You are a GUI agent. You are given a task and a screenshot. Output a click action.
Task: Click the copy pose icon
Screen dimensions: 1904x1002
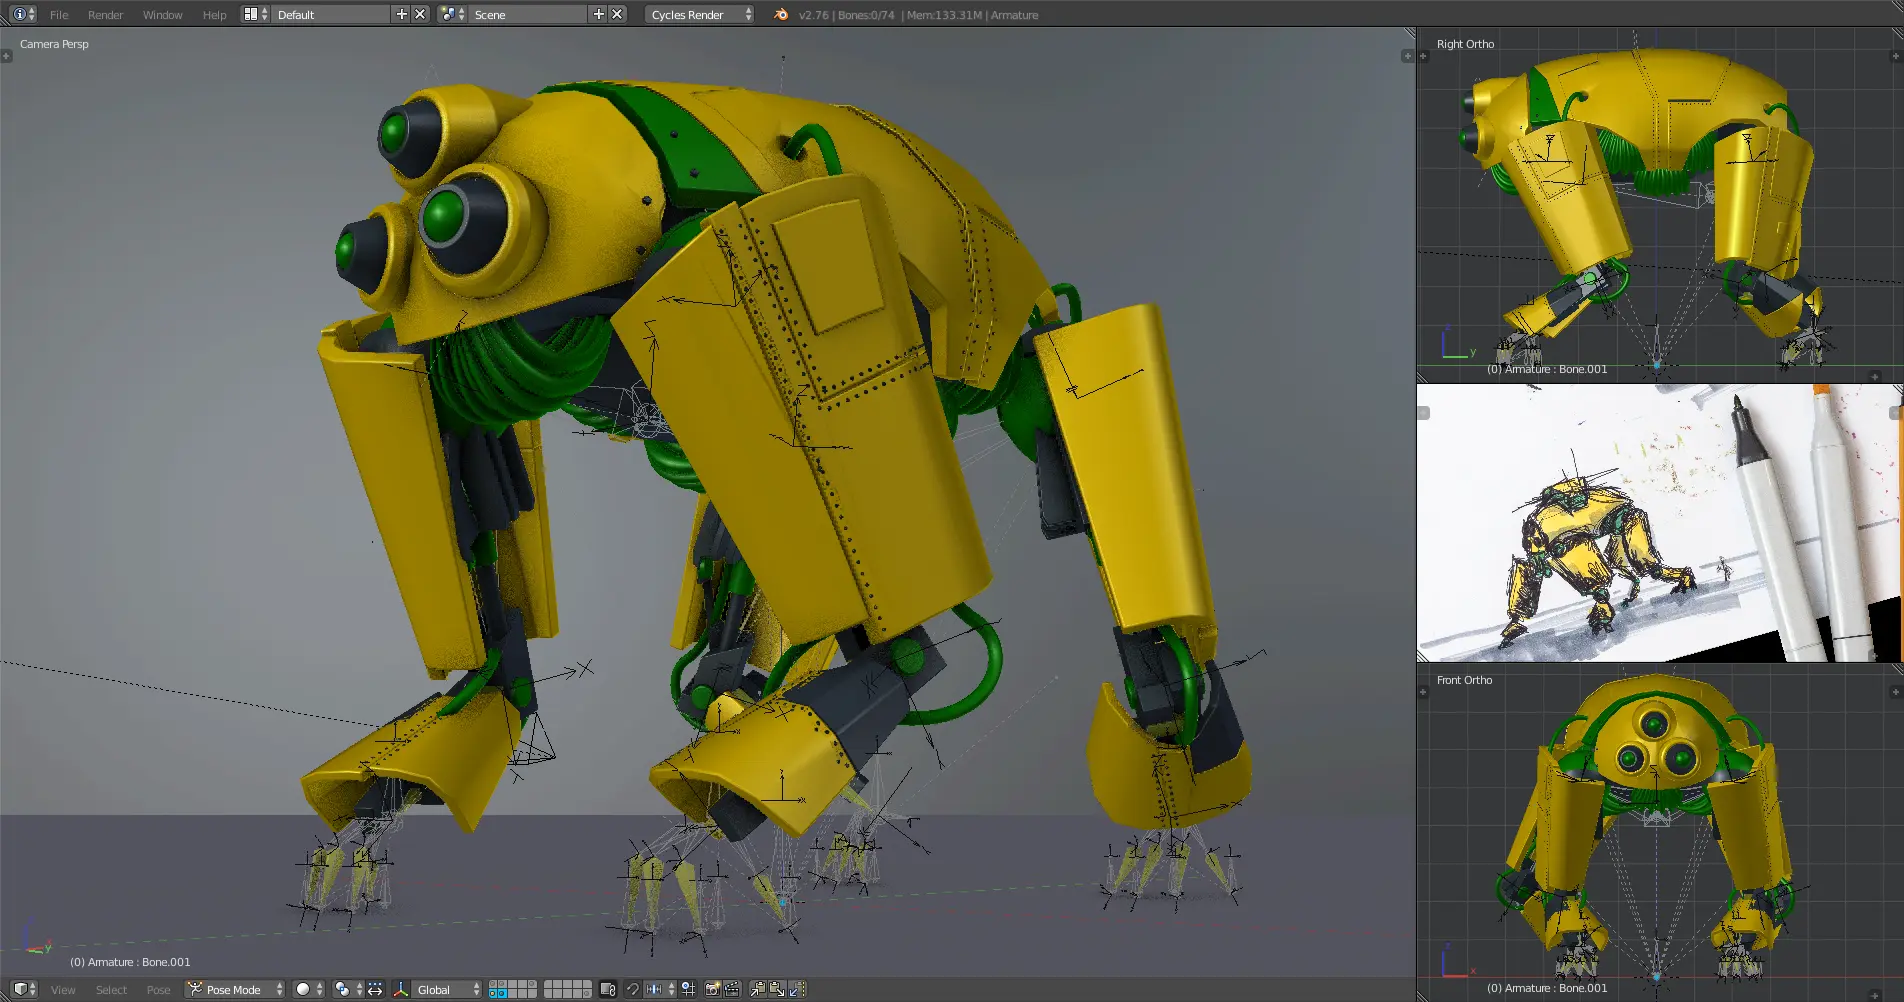tap(758, 989)
